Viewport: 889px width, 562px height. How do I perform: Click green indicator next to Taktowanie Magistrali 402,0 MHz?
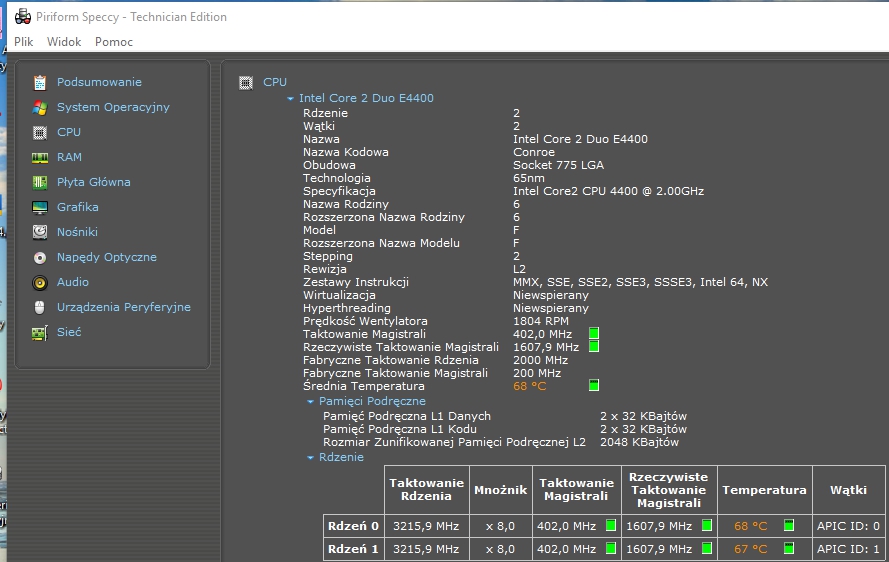(x=594, y=333)
